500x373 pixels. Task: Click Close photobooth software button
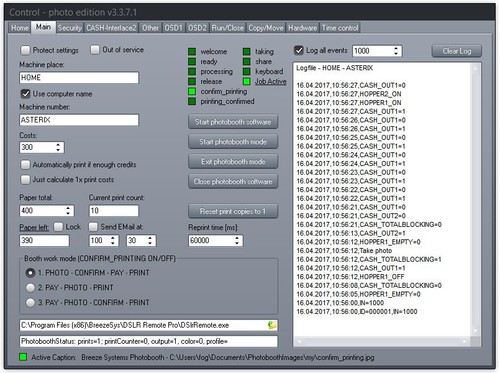[x=233, y=182]
